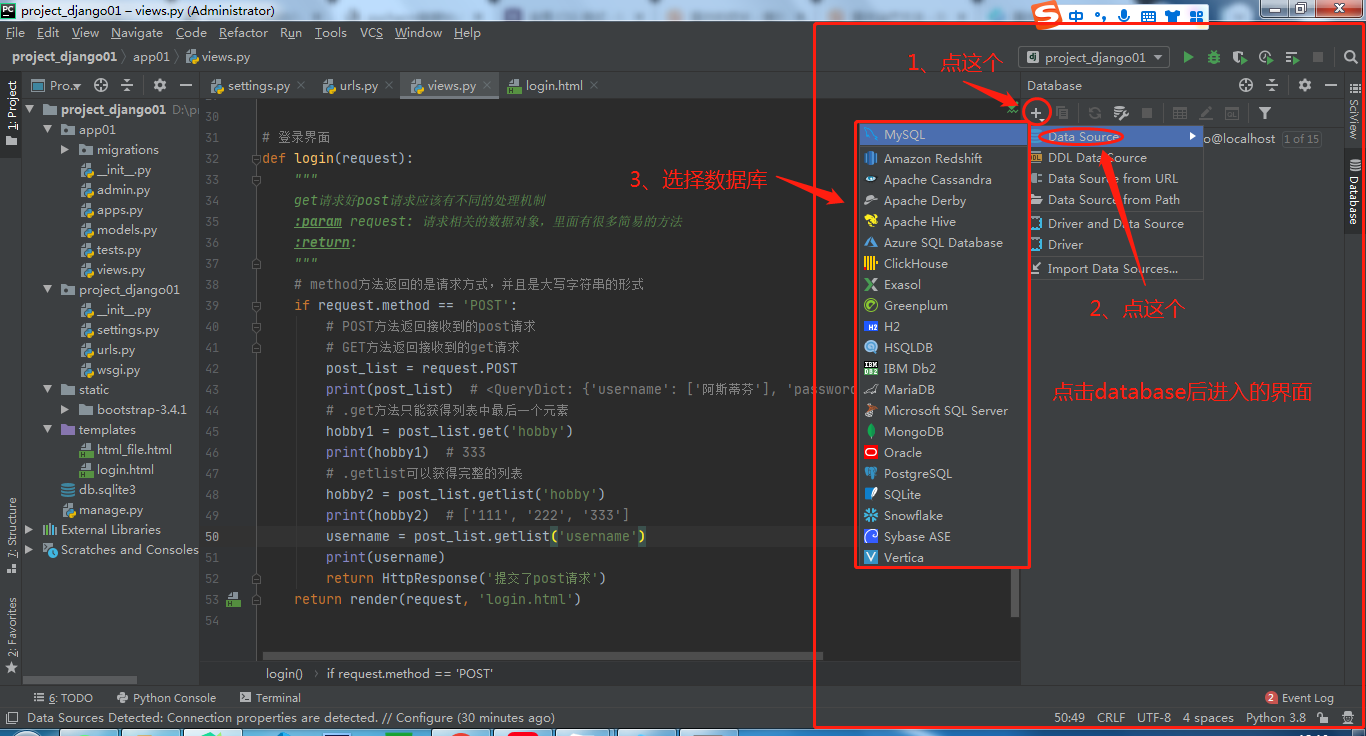
Task: Choose MySQL from the data source list
Action: click(x=943, y=134)
